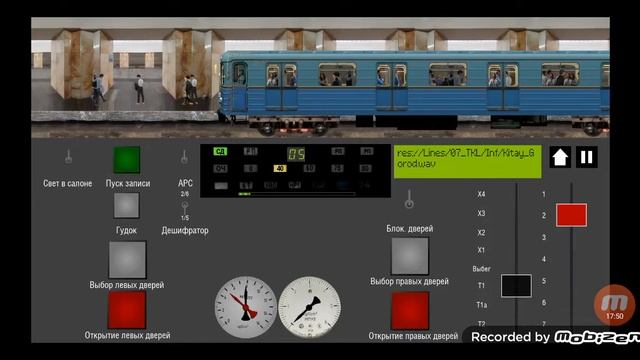
Task: Open right doors with red button
Action: (410, 311)
